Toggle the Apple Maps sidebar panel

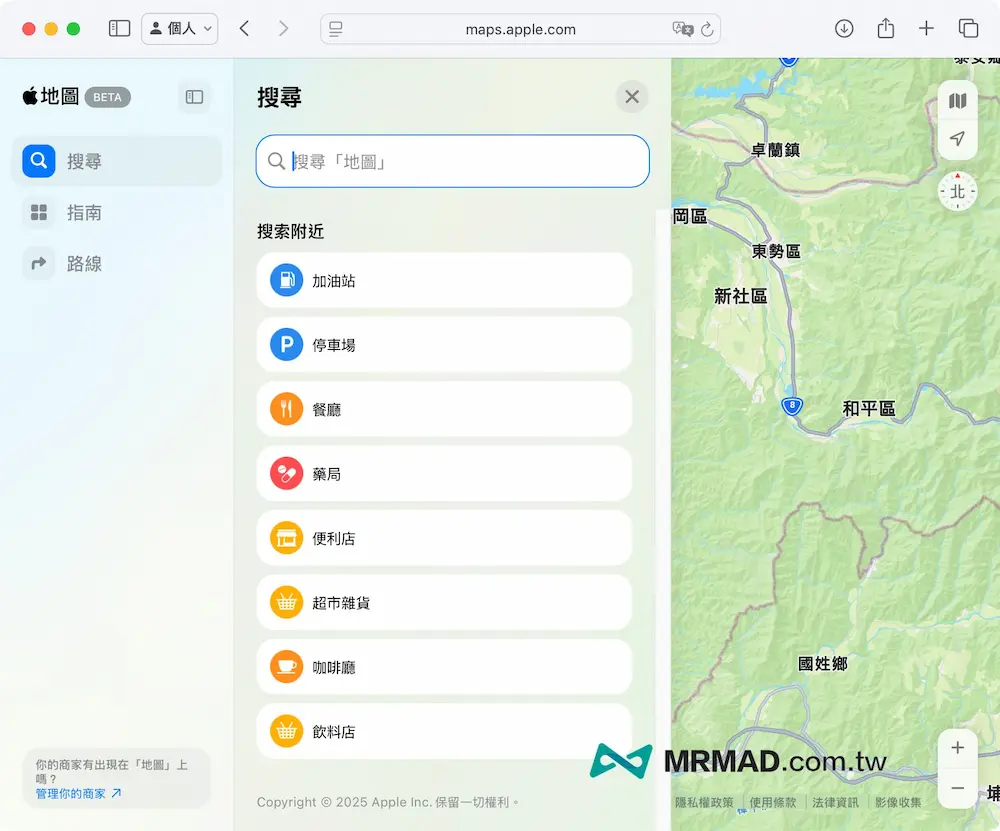pos(195,97)
